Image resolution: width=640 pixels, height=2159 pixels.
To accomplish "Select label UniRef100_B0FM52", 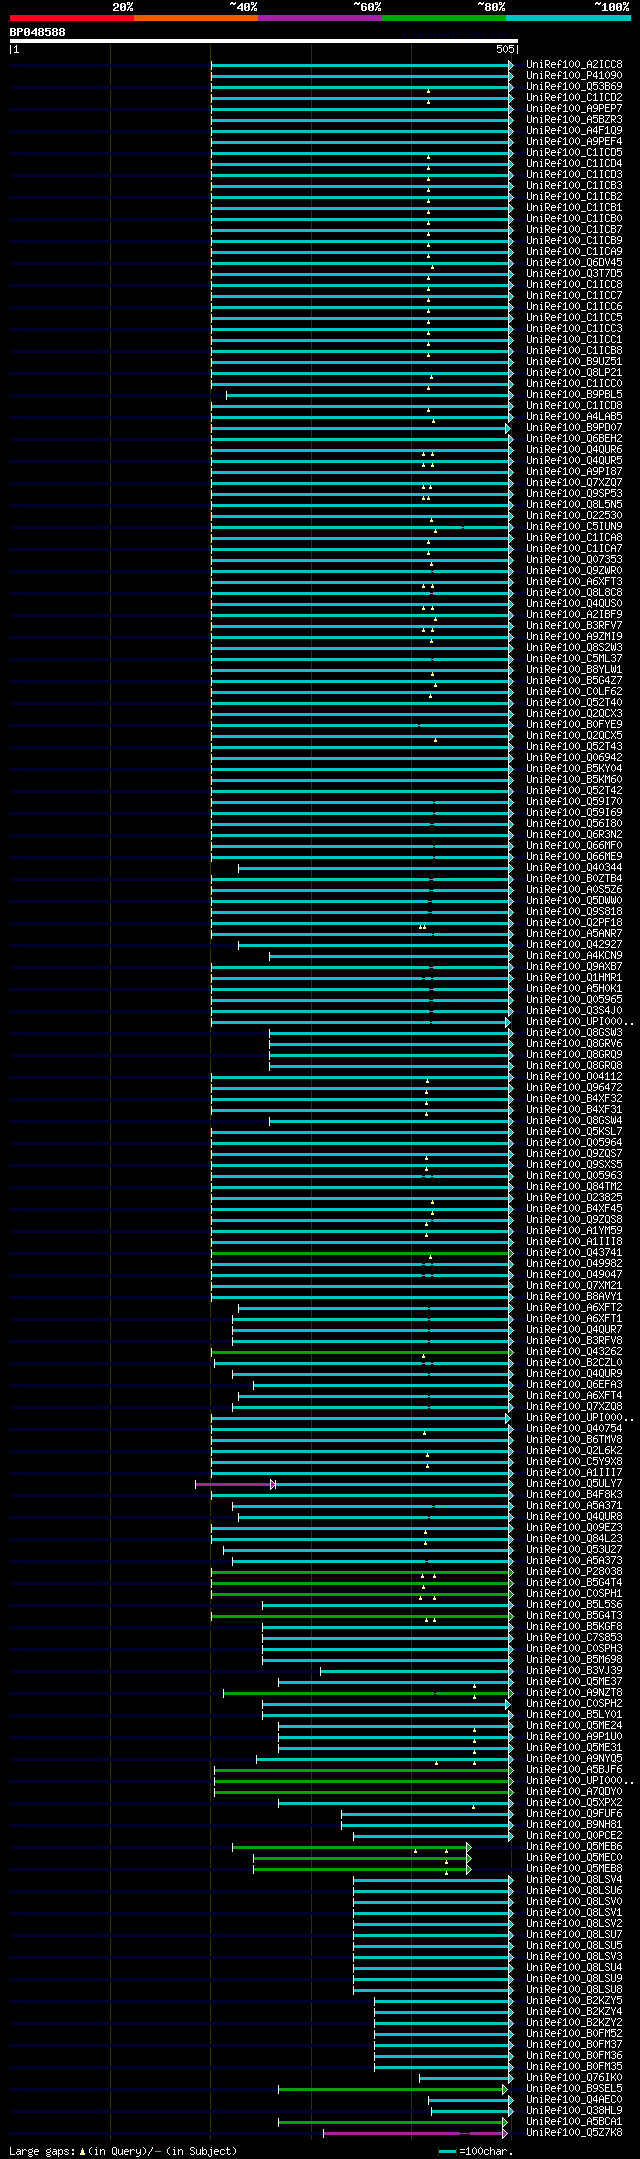I will pos(574,2033).
